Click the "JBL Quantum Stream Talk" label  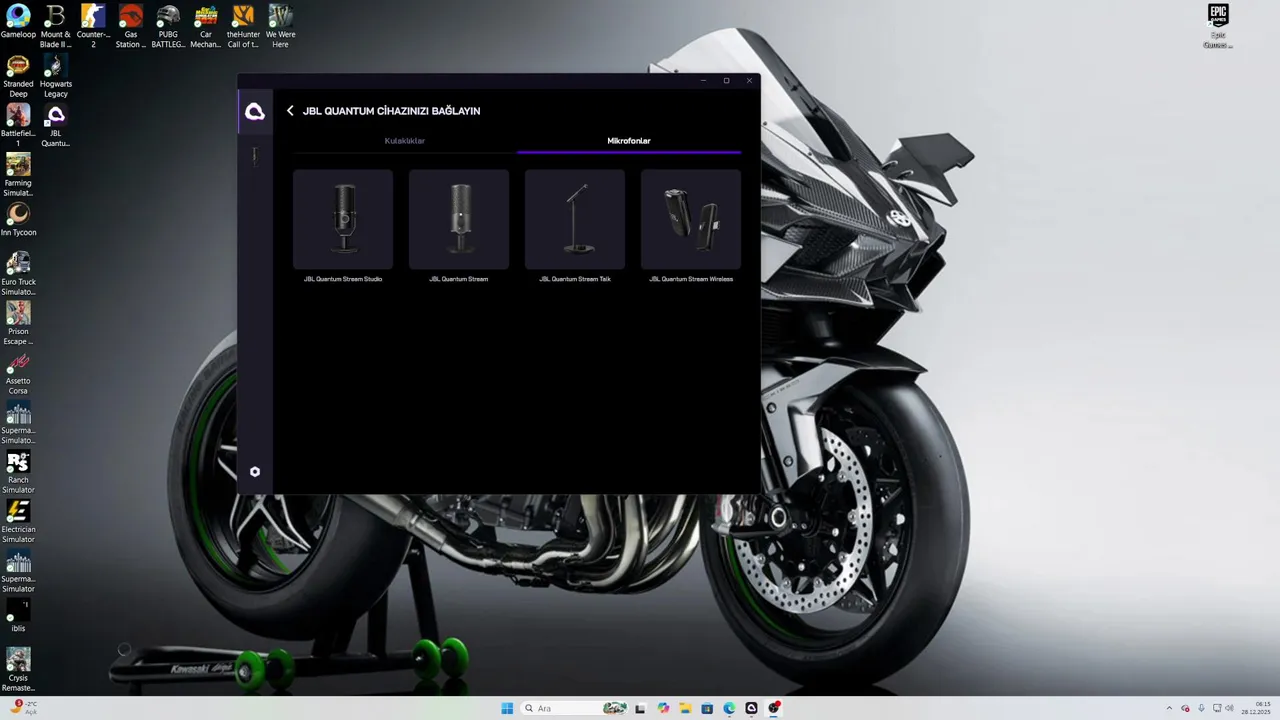tap(575, 279)
